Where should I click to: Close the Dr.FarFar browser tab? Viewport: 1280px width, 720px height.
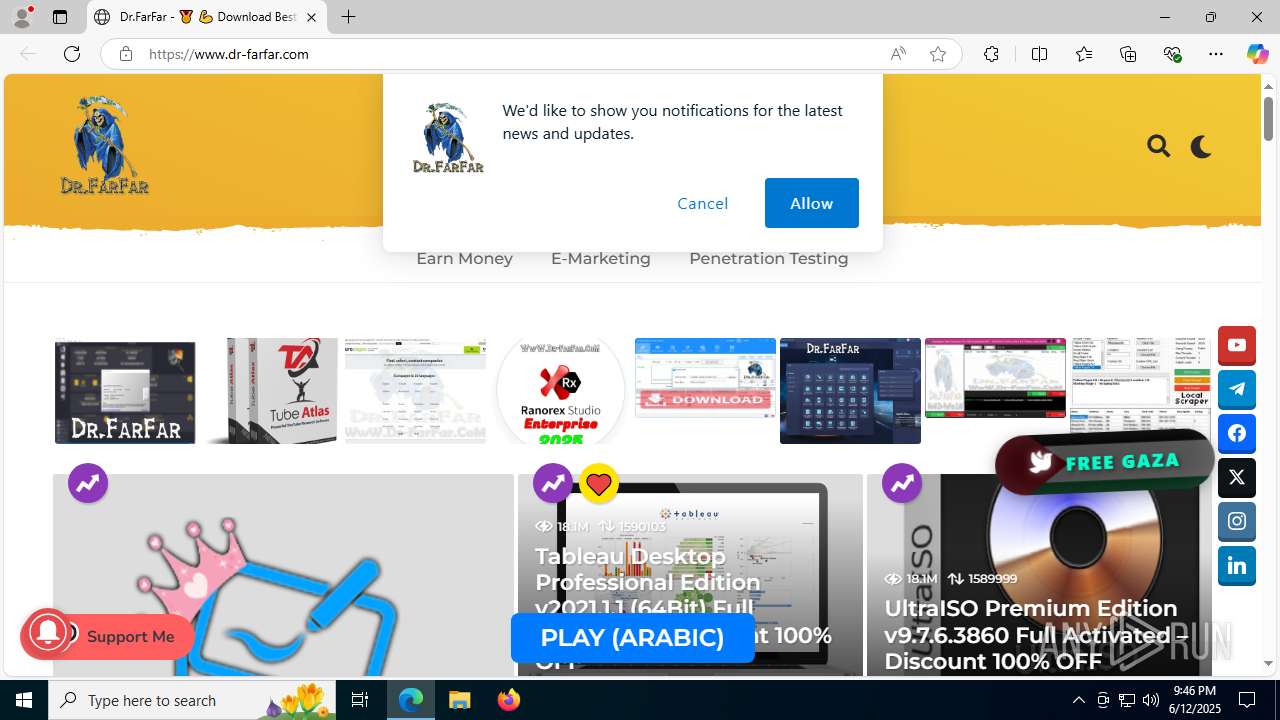pos(311,17)
